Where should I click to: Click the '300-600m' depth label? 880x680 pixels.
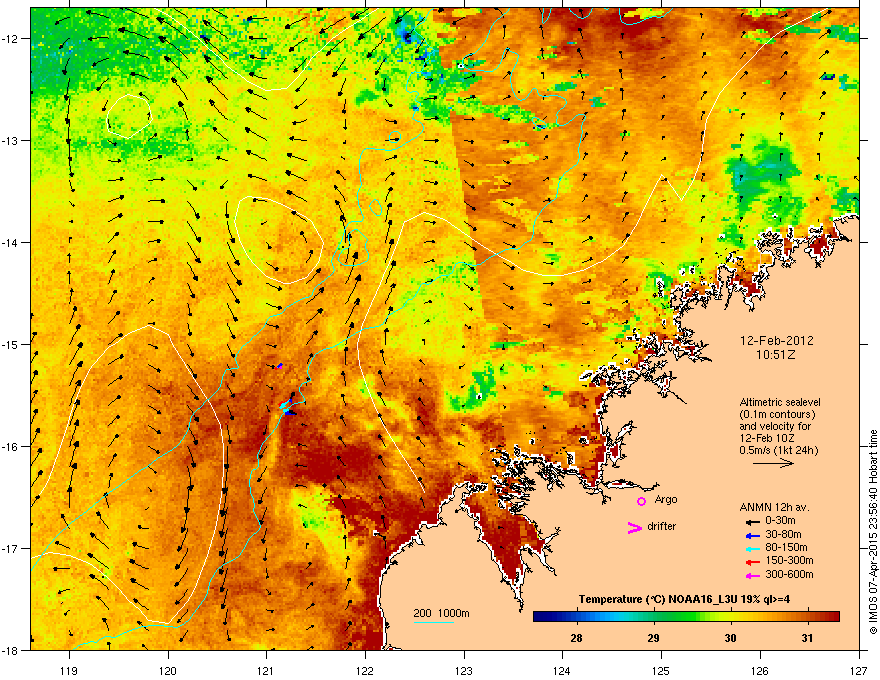pyautogui.click(x=789, y=574)
